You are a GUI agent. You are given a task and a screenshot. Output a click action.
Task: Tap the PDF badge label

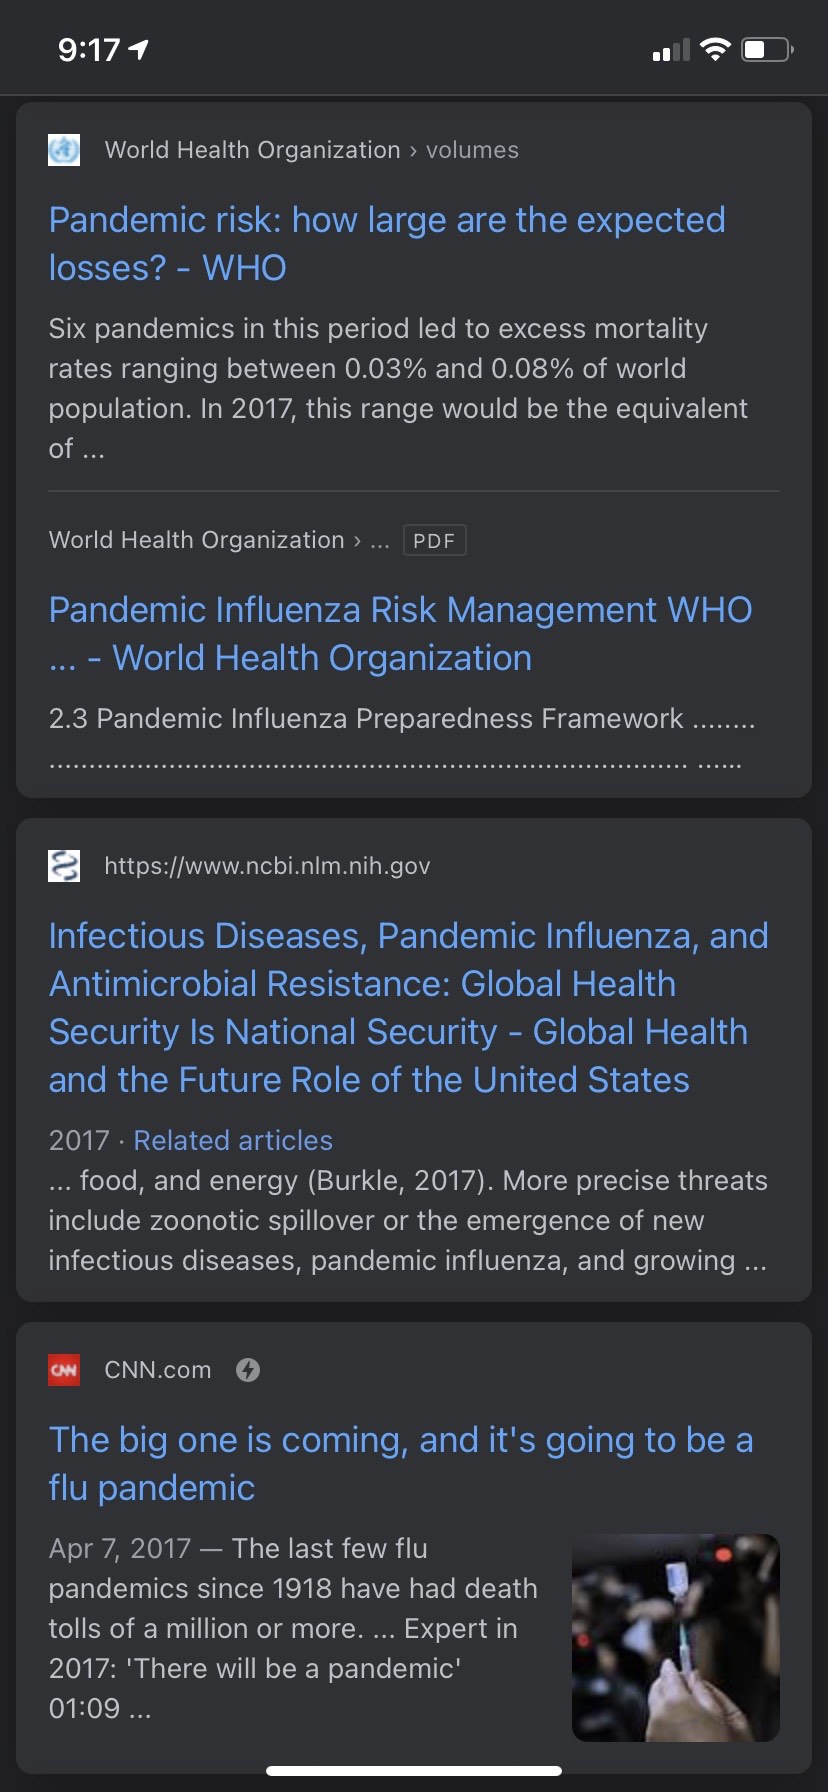[434, 541]
